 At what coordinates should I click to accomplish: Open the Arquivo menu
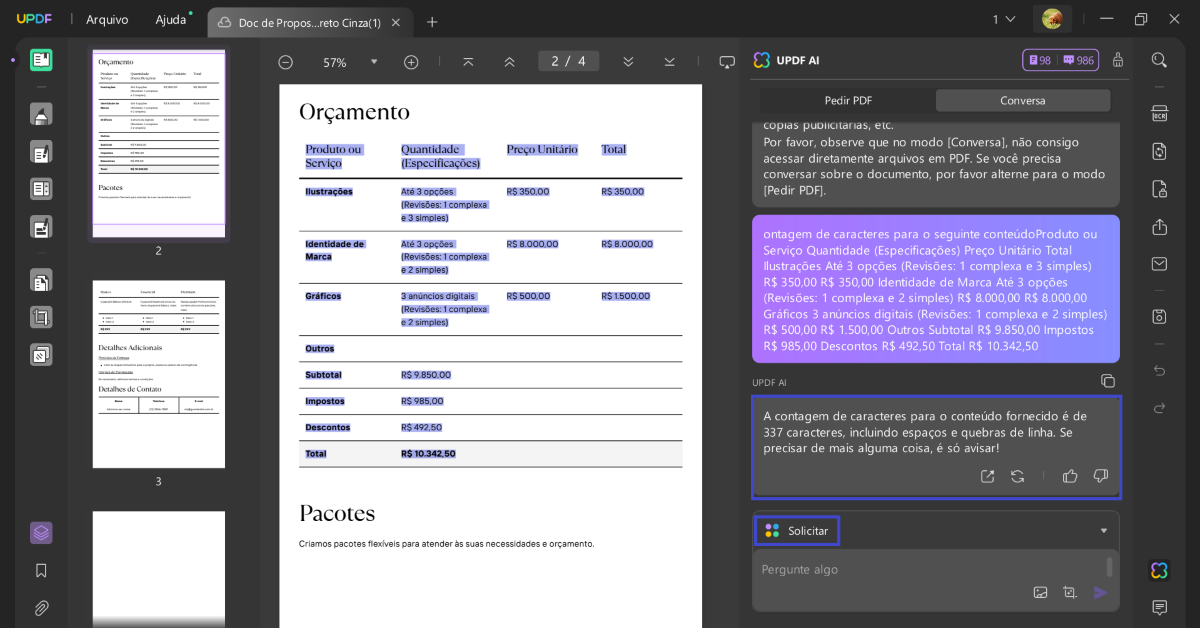point(107,19)
